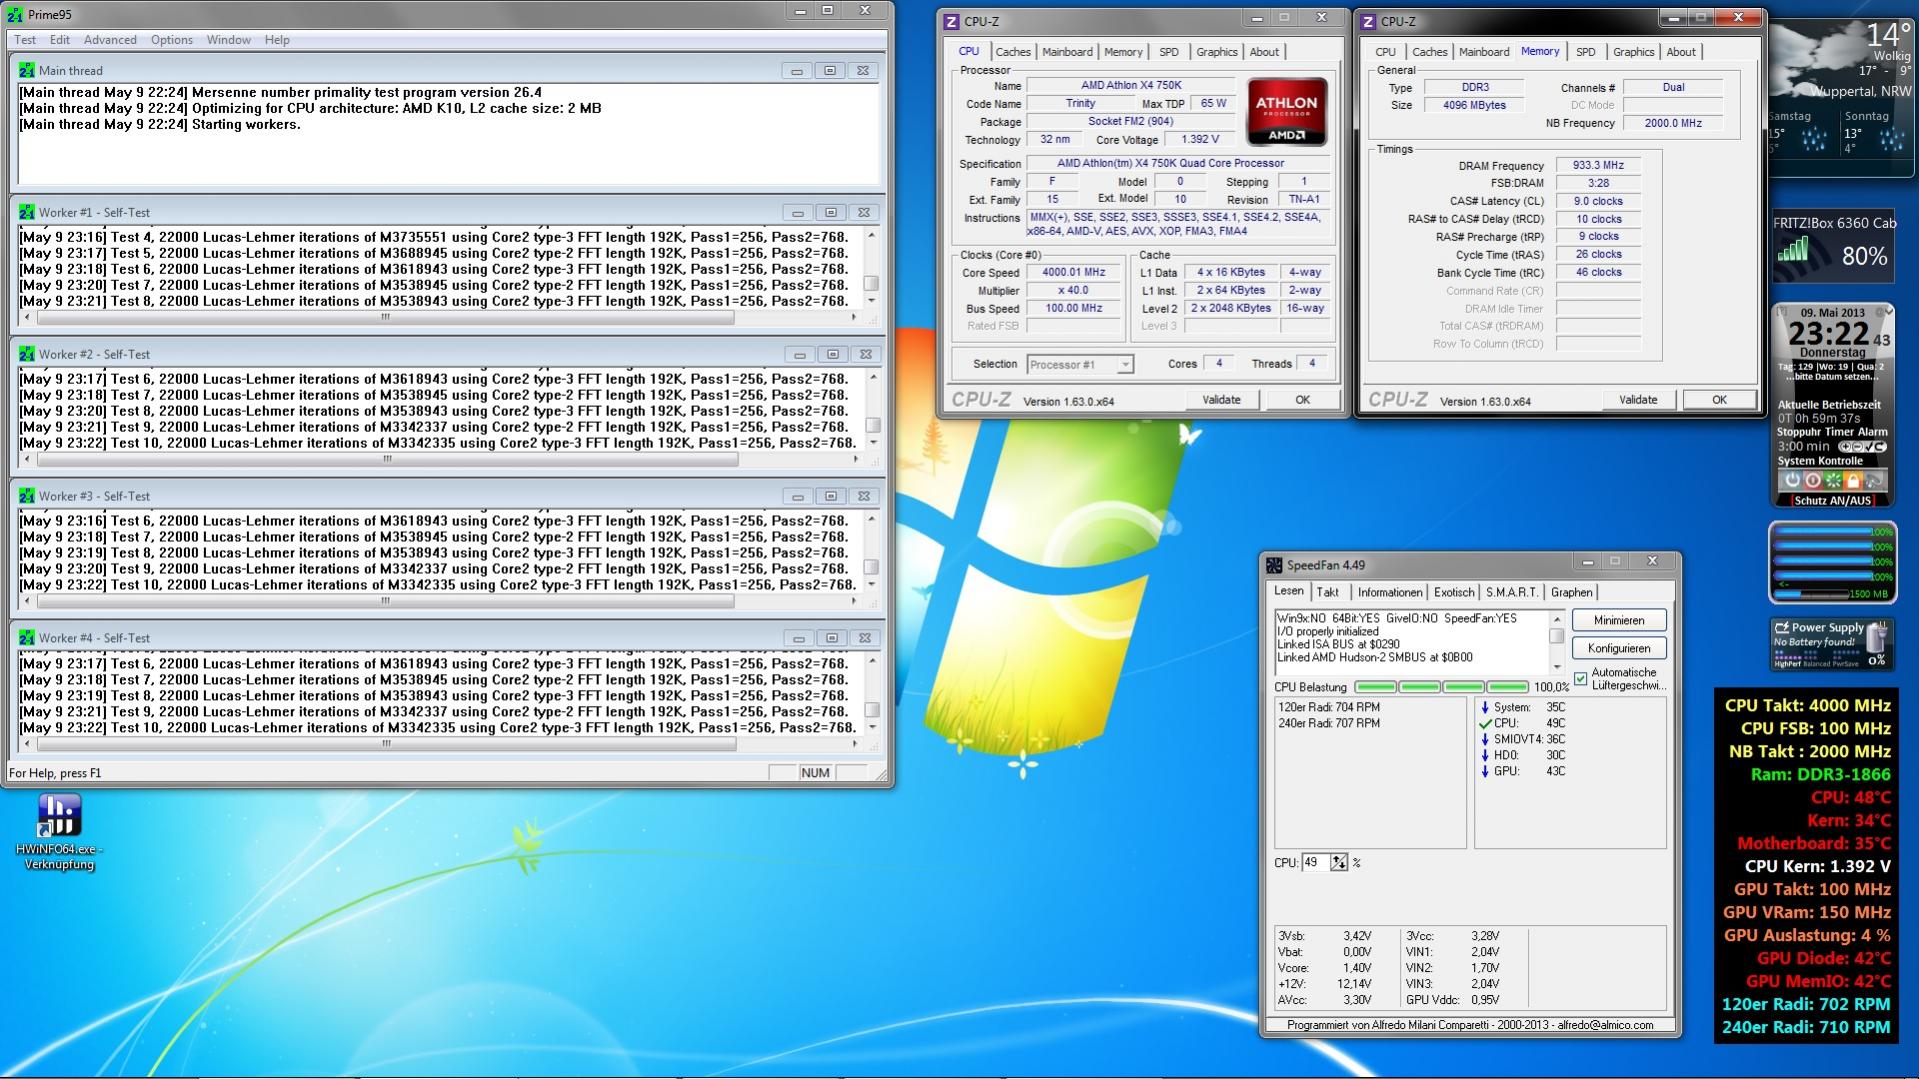Click the red shutdown icon in System Kontrolle
The image size is (1919, 1079).
pos(1812,481)
